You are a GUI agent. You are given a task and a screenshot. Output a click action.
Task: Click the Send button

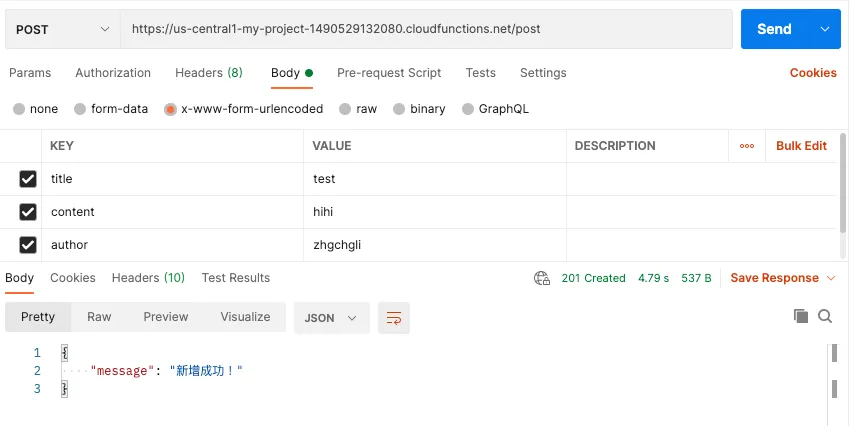point(774,29)
